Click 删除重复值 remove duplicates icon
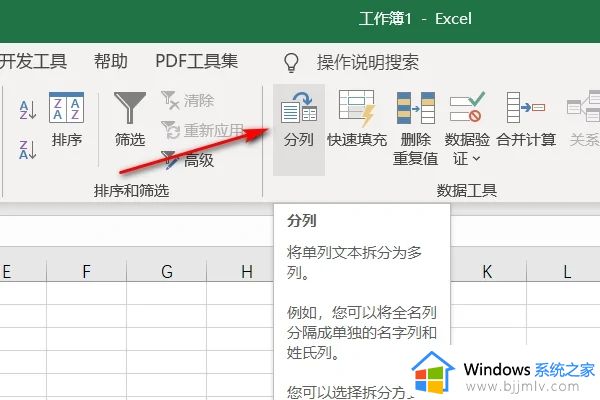This screenshot has width=600, height=400. (x=416, y=108)
